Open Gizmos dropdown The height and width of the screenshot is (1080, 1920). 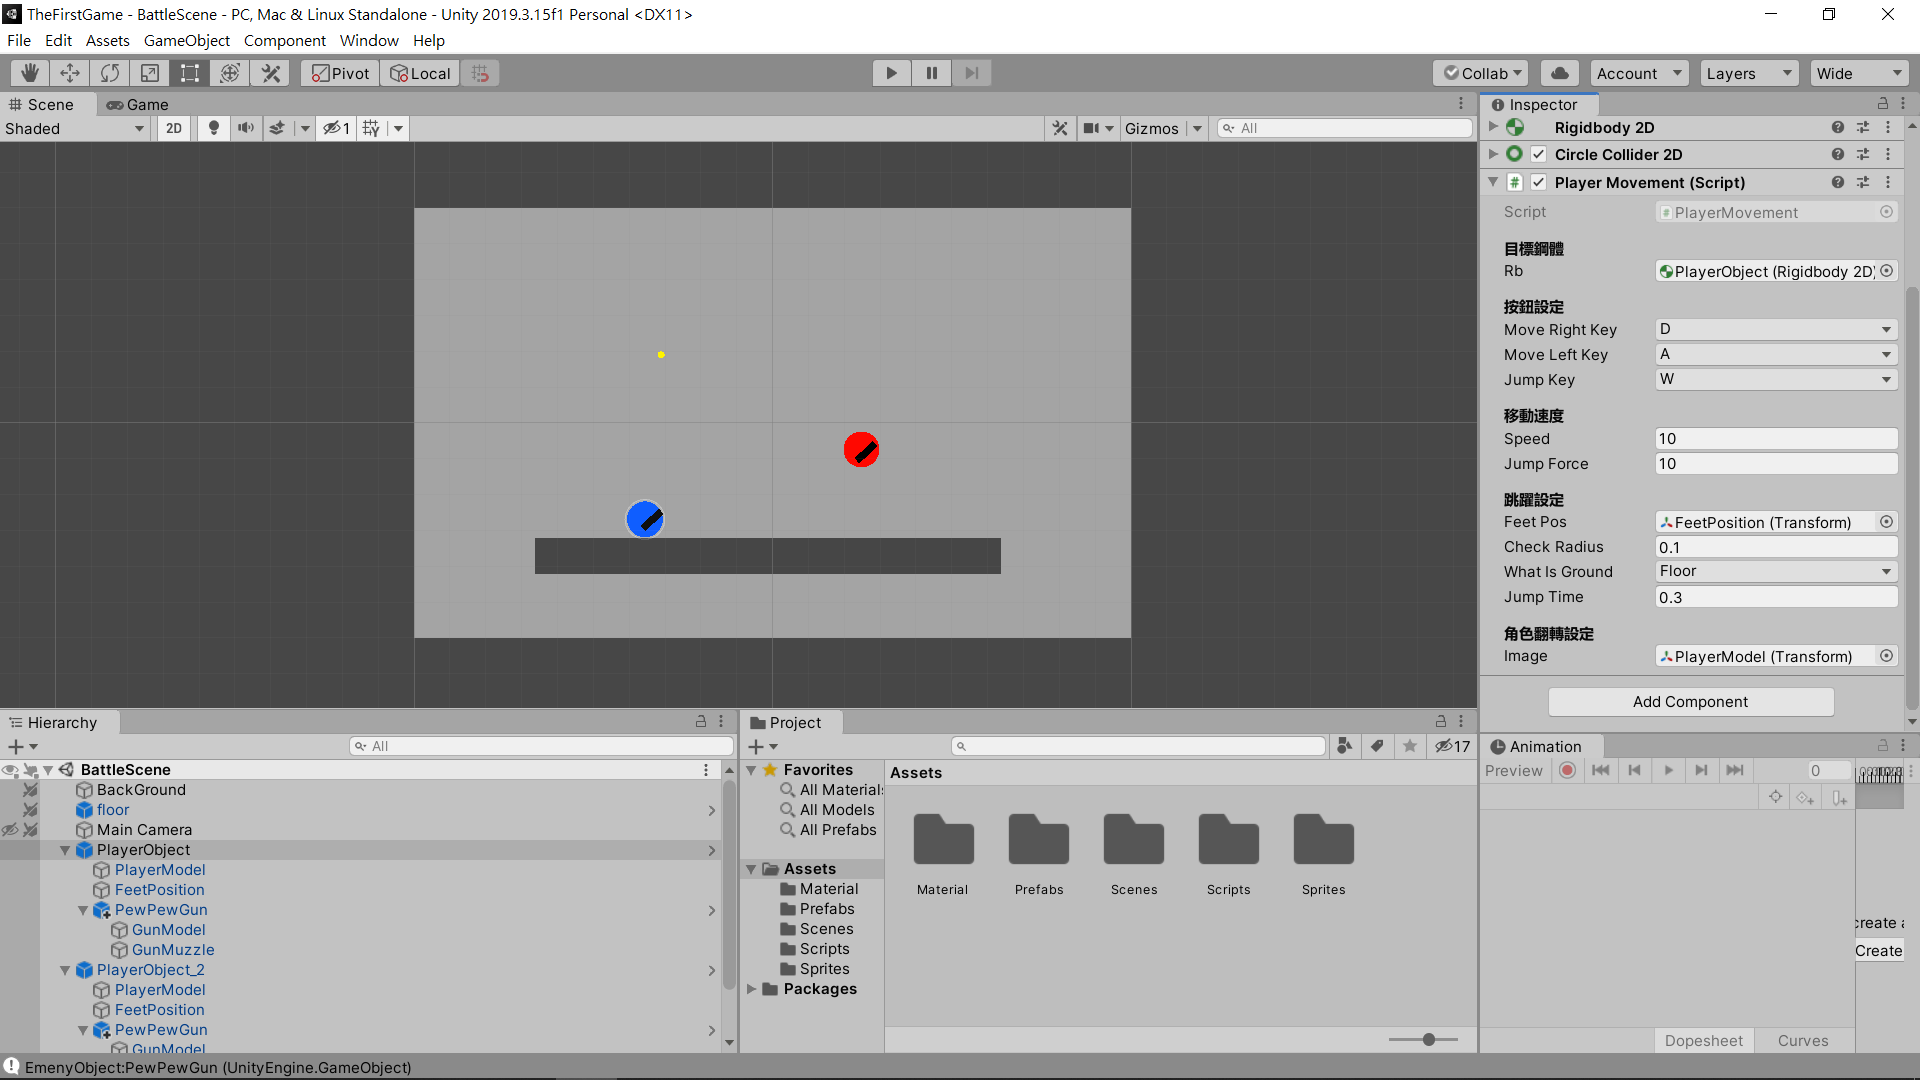(x=1163, y=128)
